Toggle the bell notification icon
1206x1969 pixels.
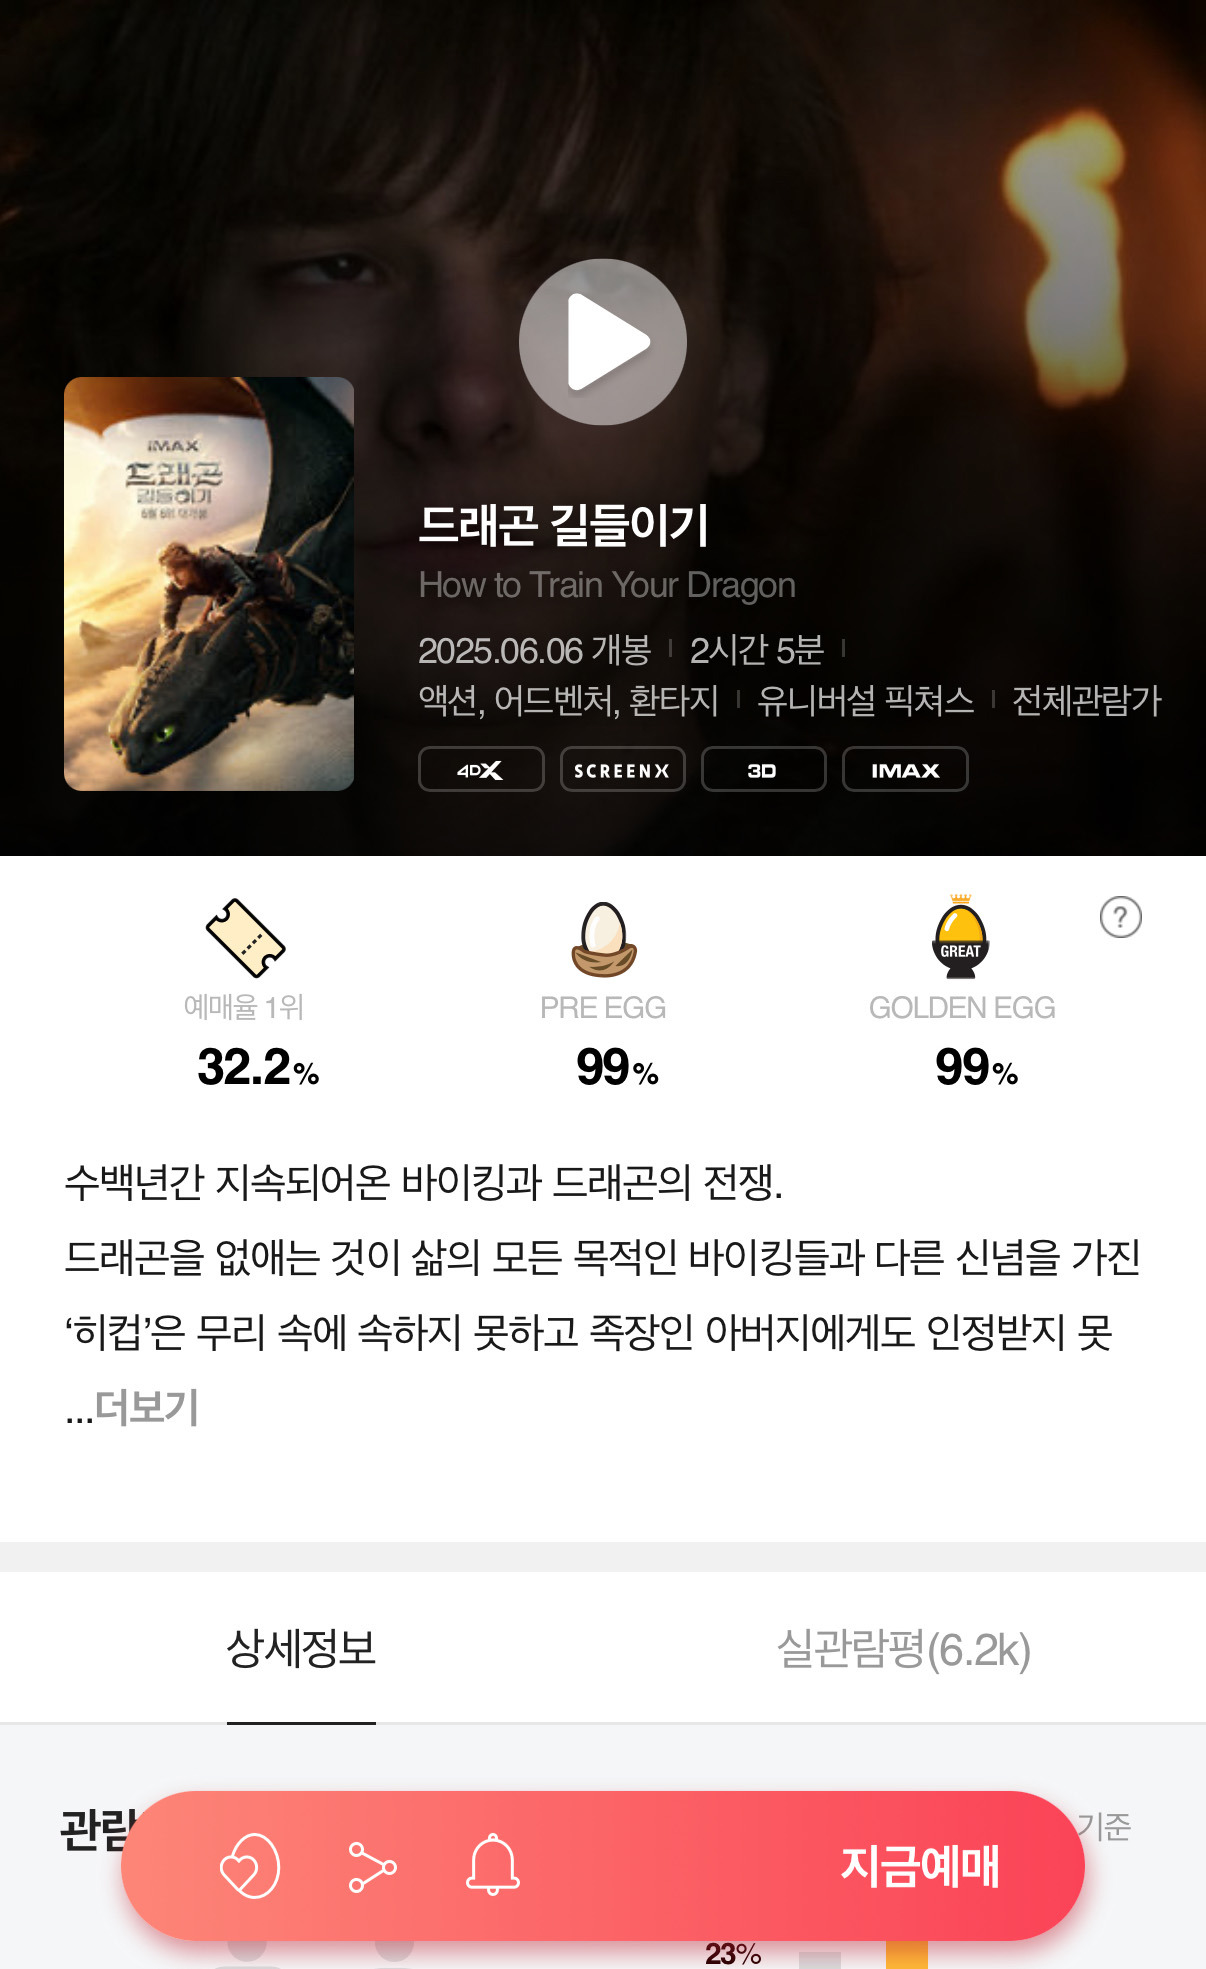(x=493, y=1864)
